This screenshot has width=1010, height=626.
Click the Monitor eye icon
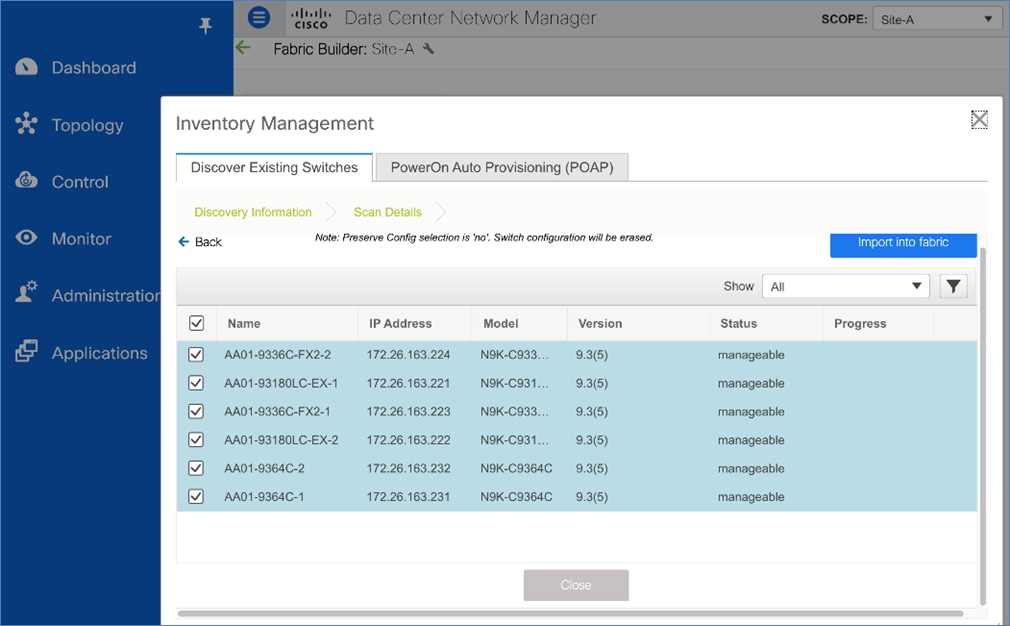(x=26, y=238)
